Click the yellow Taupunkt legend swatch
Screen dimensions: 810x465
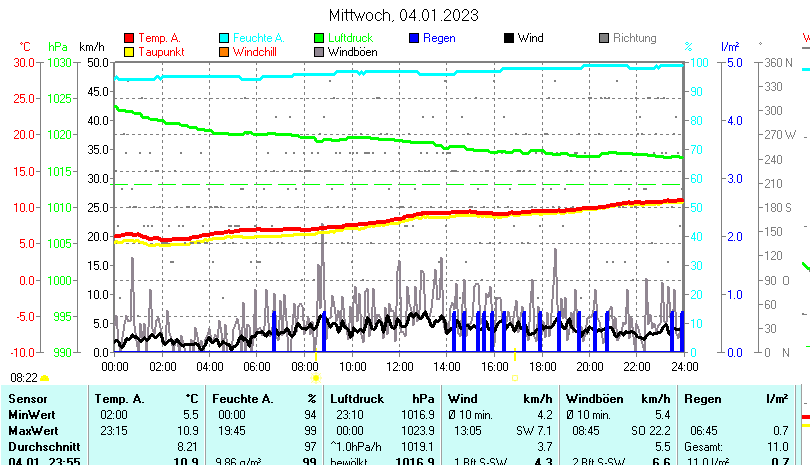[128, 52]
